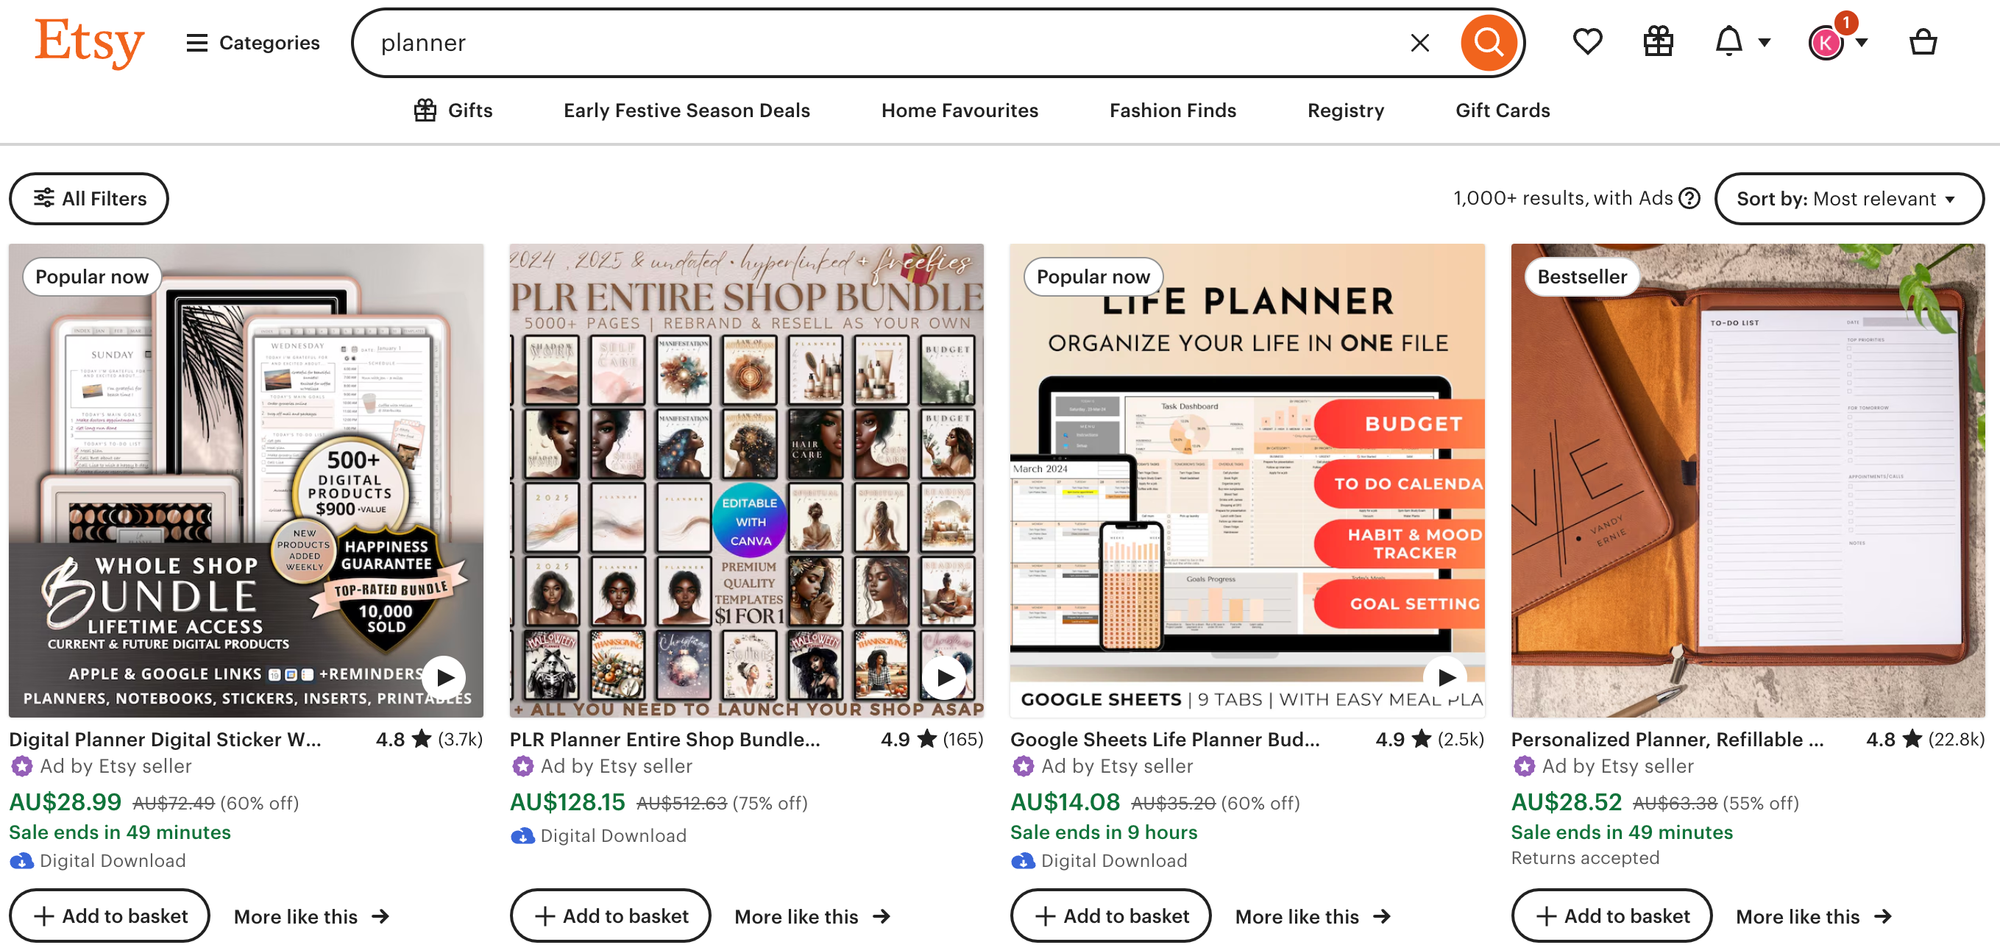The image size is (2000, 948).
Task: Open the Sort by Most relevant dropdown
Action: tap(1849, 198)
